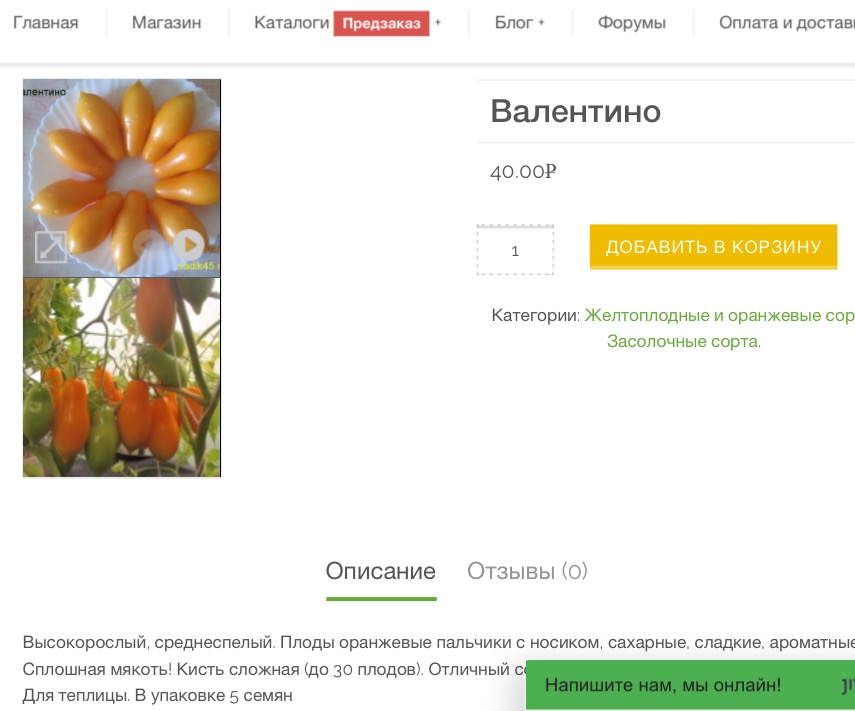The image size is (855, 711).
Task: Open the Блог menu item
Action: (513, 23)
